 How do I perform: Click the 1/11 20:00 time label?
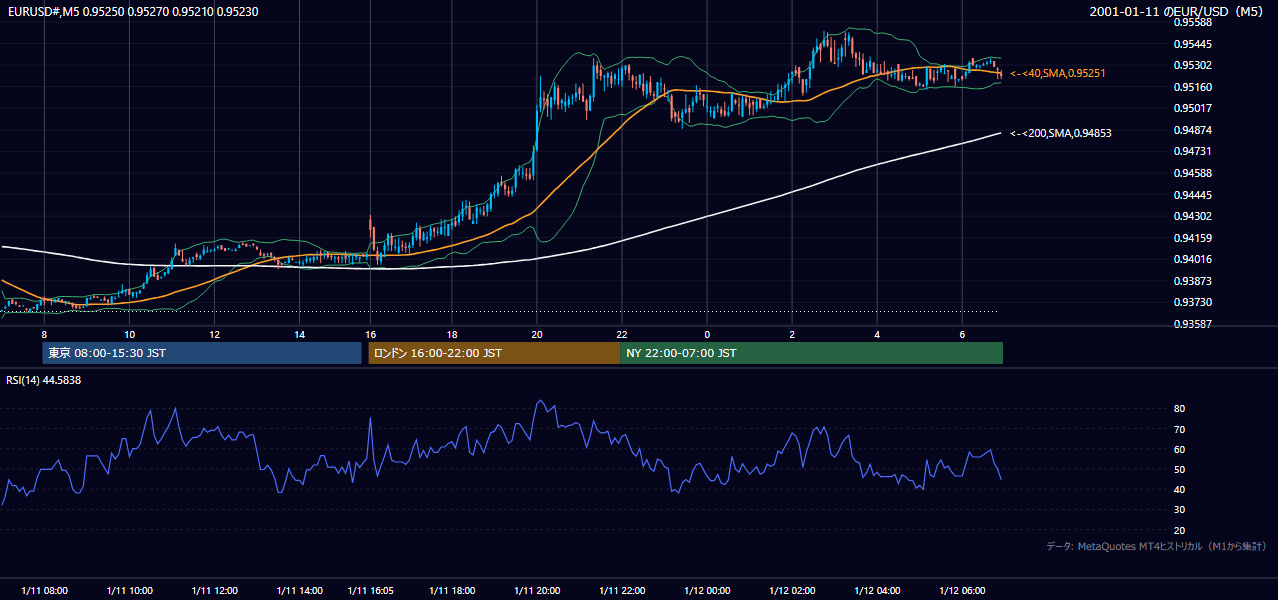coord(537,591)
